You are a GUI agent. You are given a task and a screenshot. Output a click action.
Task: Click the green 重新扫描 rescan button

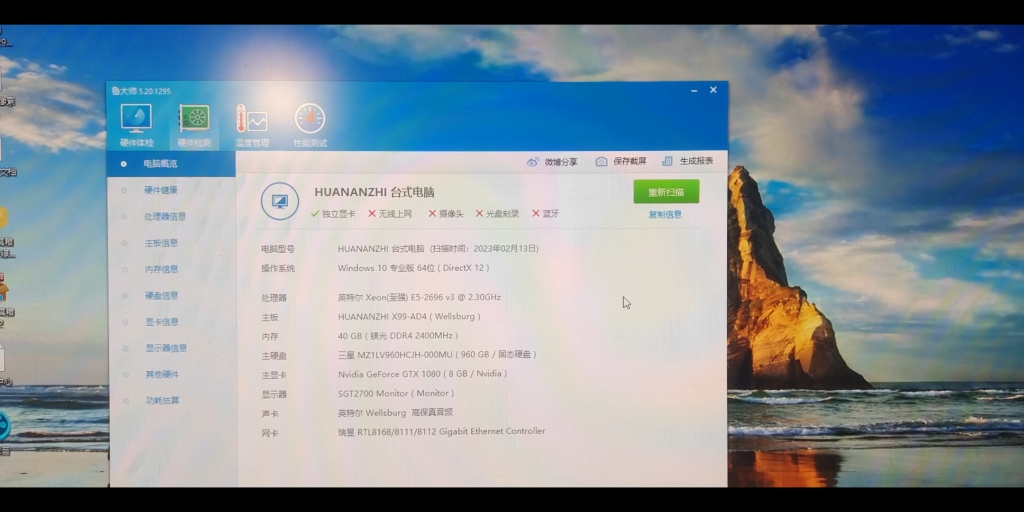[666, 192]
